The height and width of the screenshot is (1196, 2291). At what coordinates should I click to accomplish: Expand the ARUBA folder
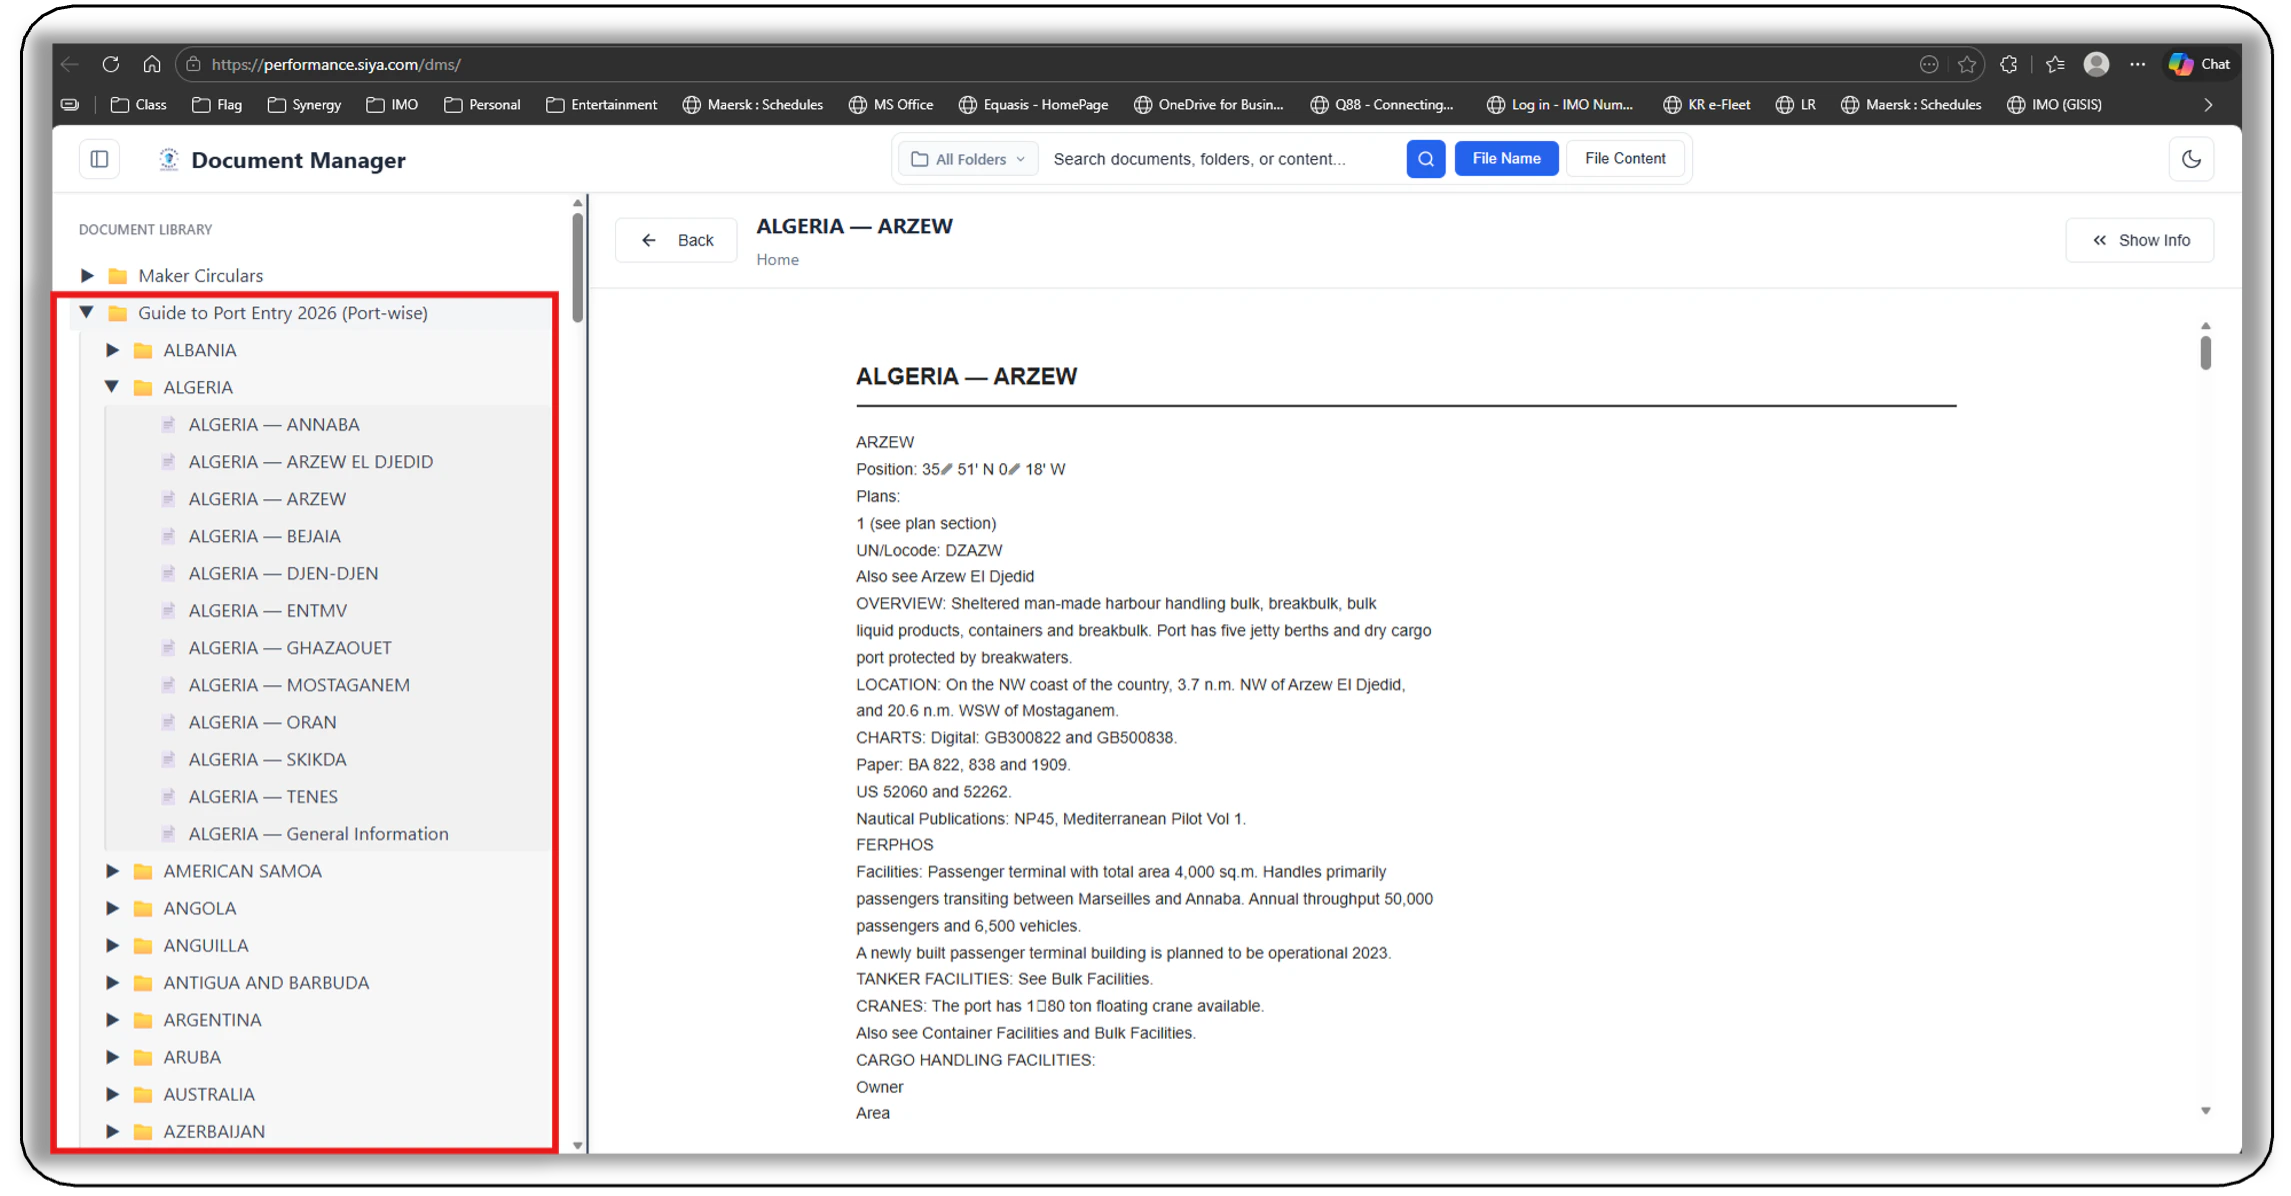(112, 1057)
